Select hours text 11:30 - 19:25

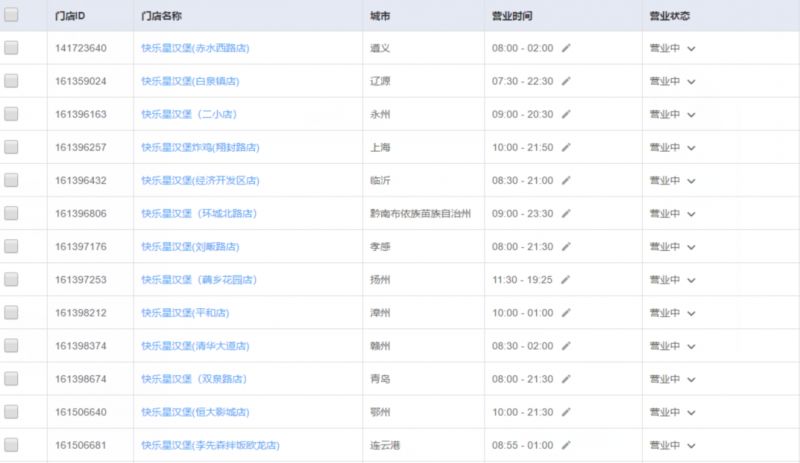pos(522,280)
